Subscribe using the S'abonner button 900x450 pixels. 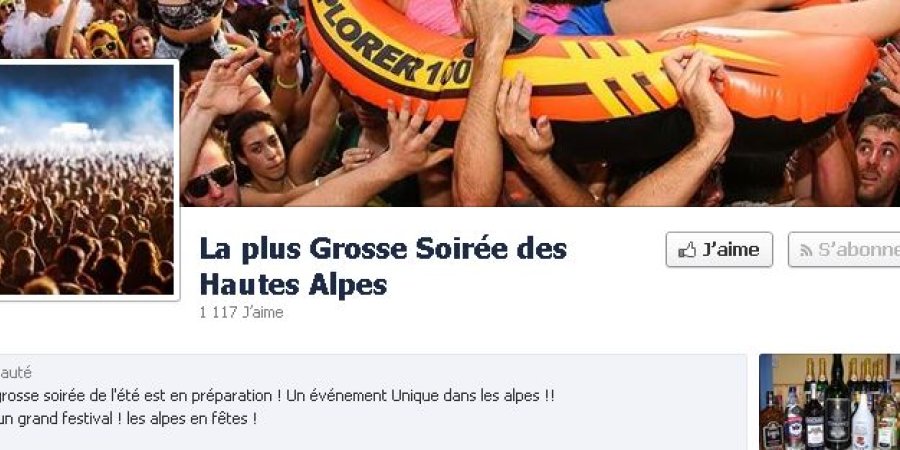click(844, 250)
